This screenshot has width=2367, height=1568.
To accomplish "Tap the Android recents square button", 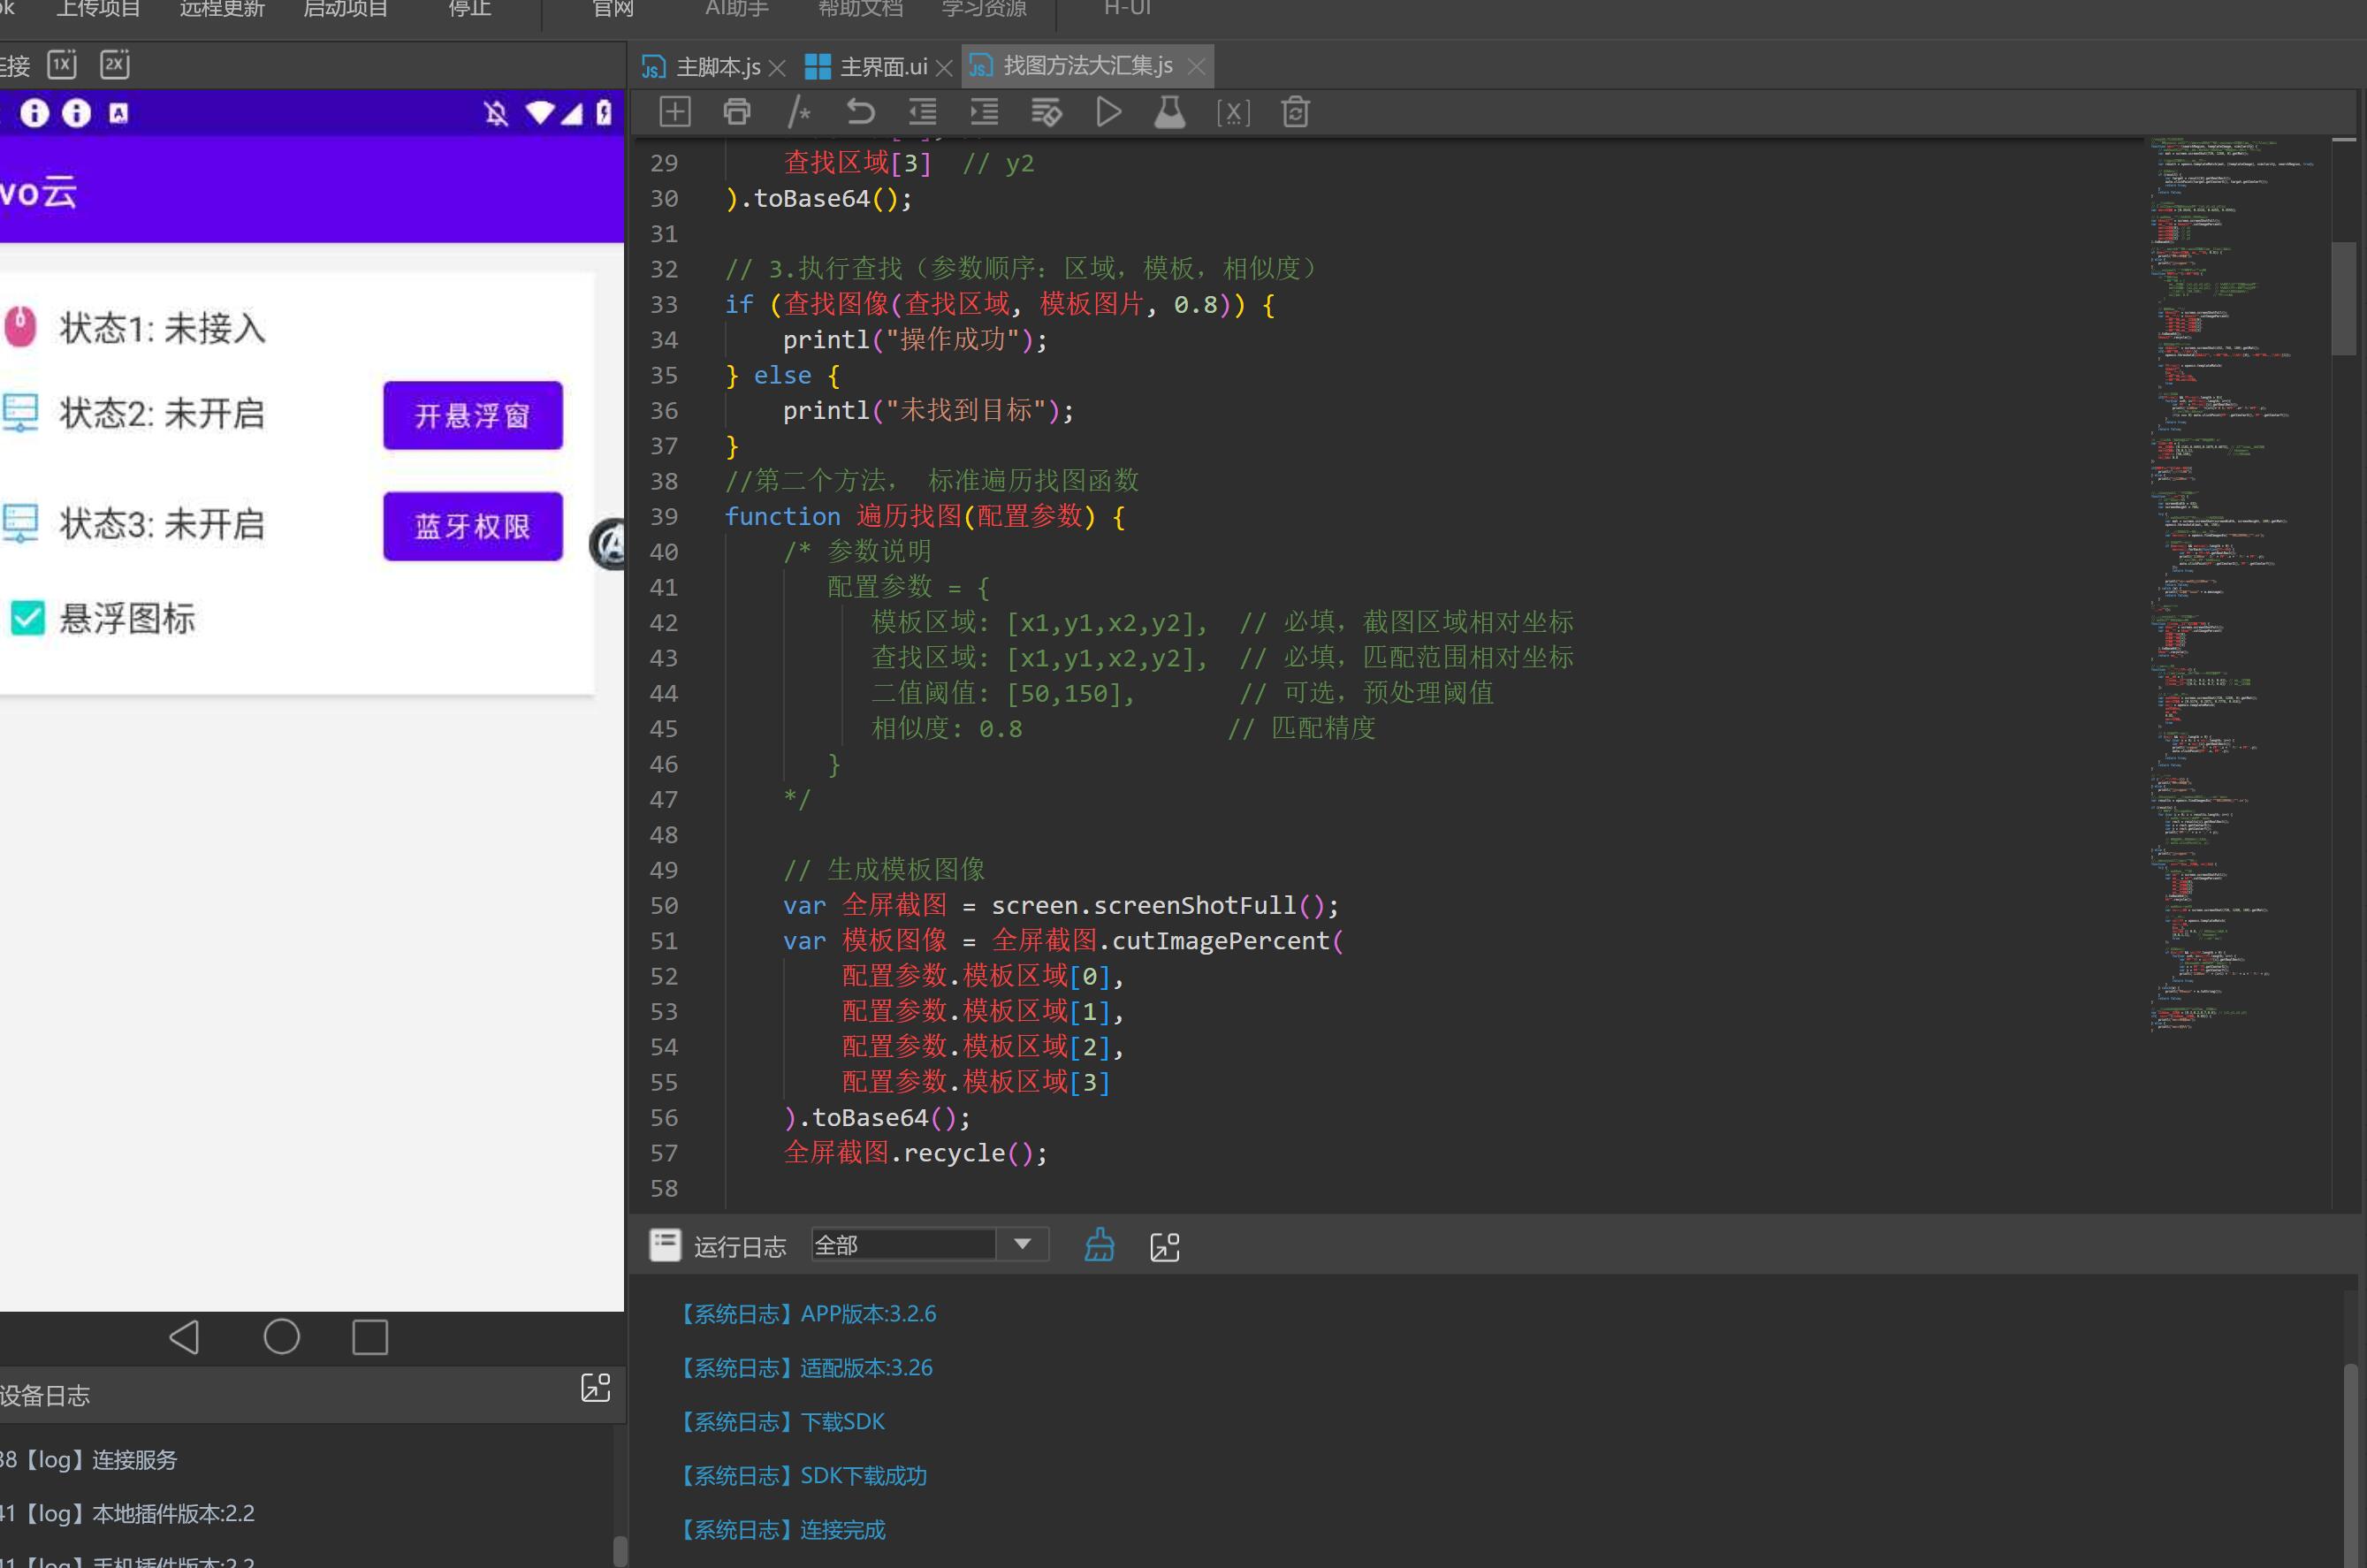I will tap(370, 1337).
